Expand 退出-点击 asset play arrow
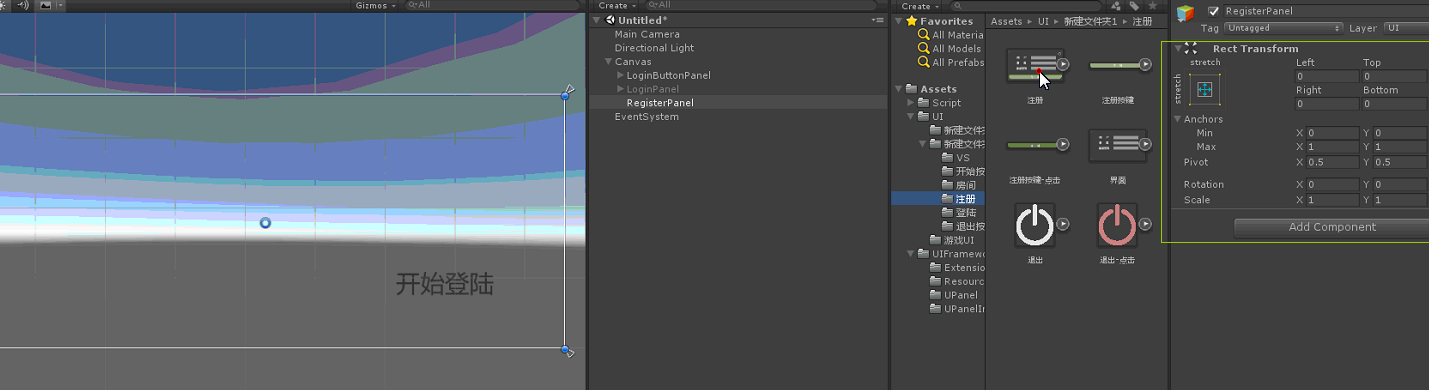The height and width of the screenshot is (390, 1429). pyautogui.click(x=1145, y=225)
